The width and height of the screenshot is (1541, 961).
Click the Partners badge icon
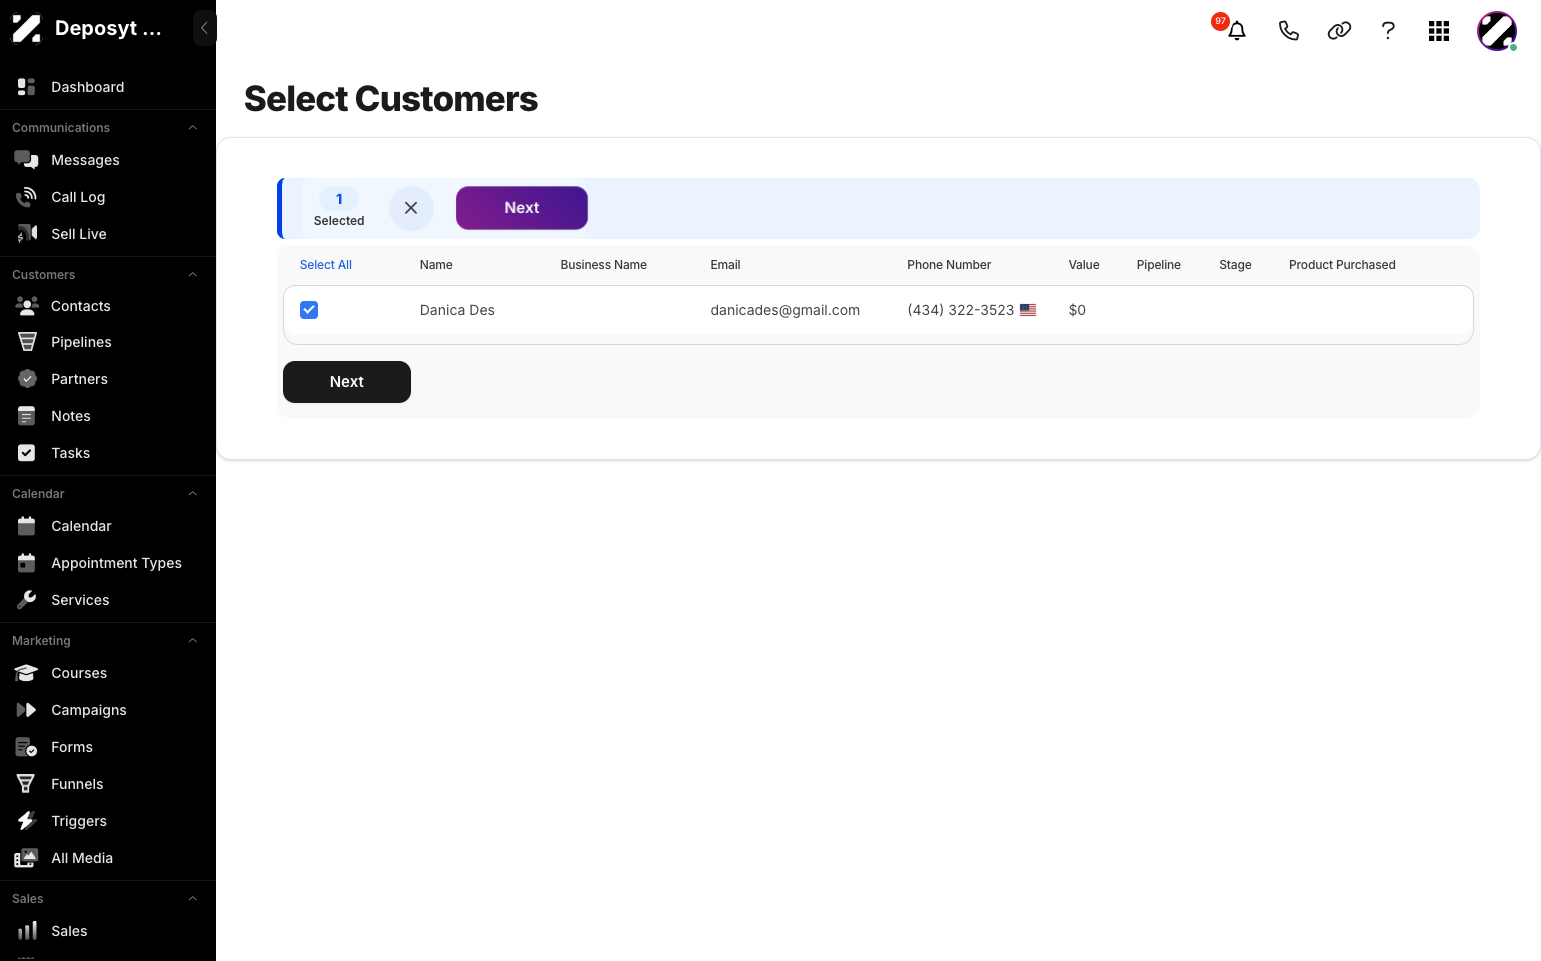click(x=27, y=379)
